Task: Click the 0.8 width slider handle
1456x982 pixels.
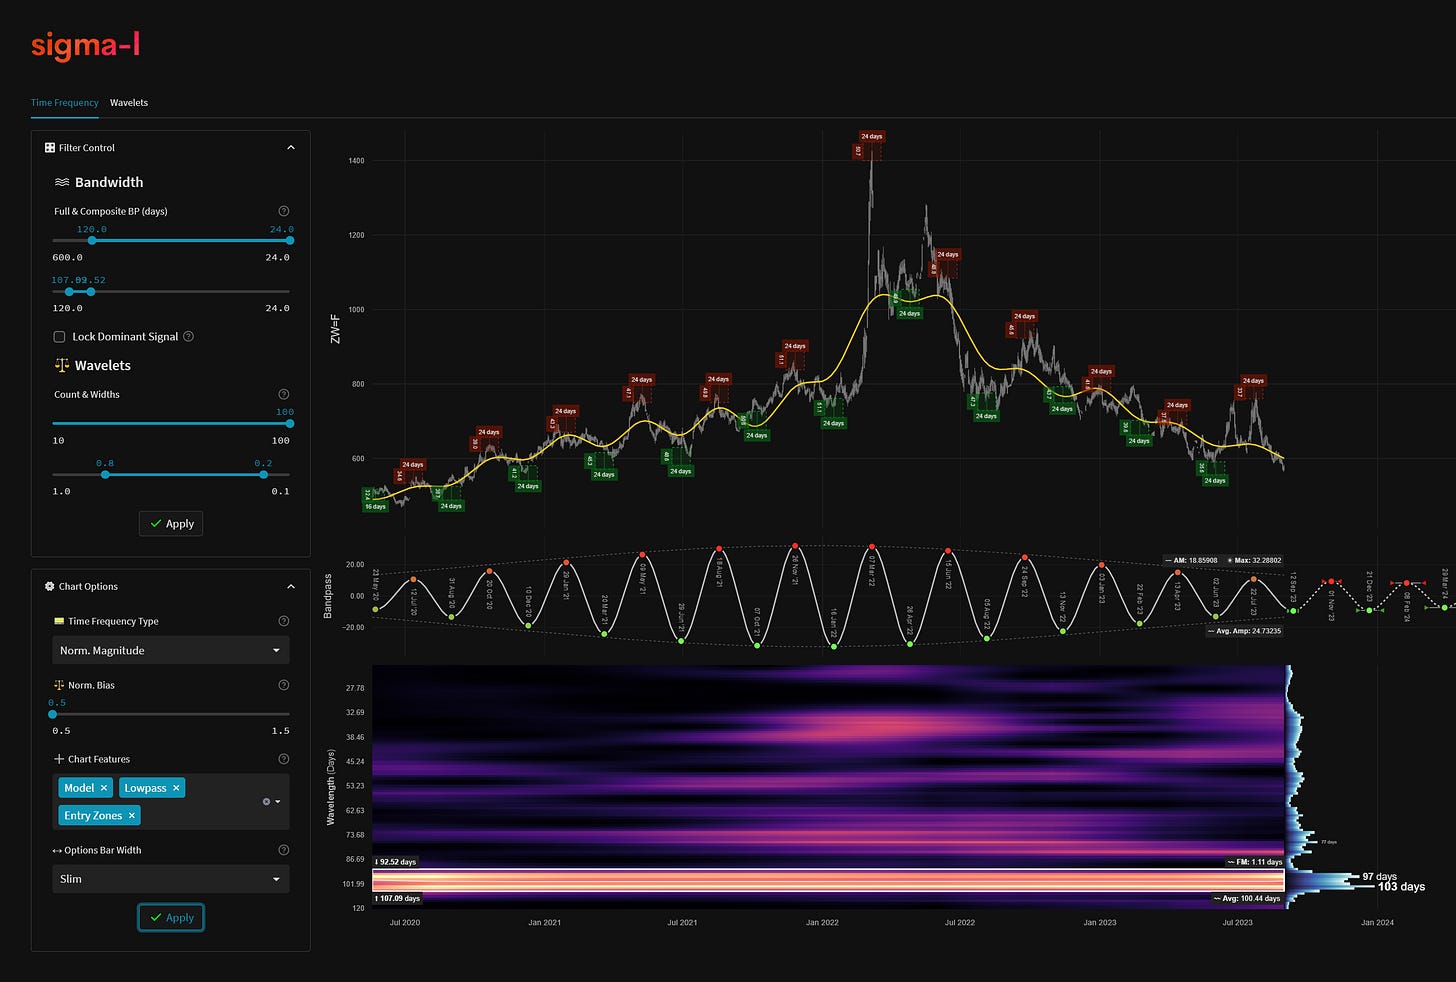Action: [x=105, y=475]
